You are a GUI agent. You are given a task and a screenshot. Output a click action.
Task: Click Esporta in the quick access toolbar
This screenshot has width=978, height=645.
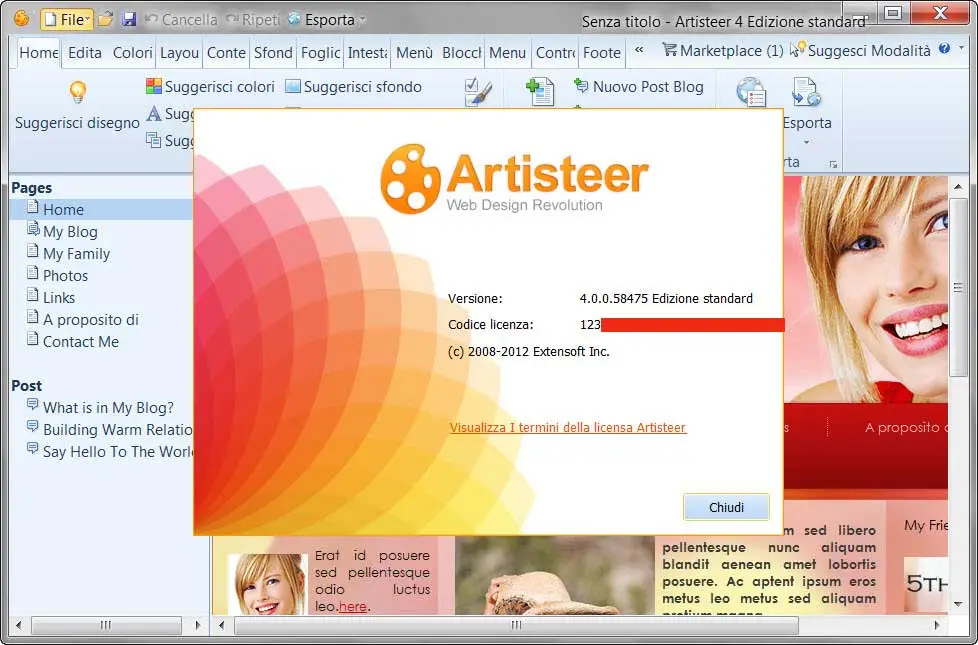(321, 20)
